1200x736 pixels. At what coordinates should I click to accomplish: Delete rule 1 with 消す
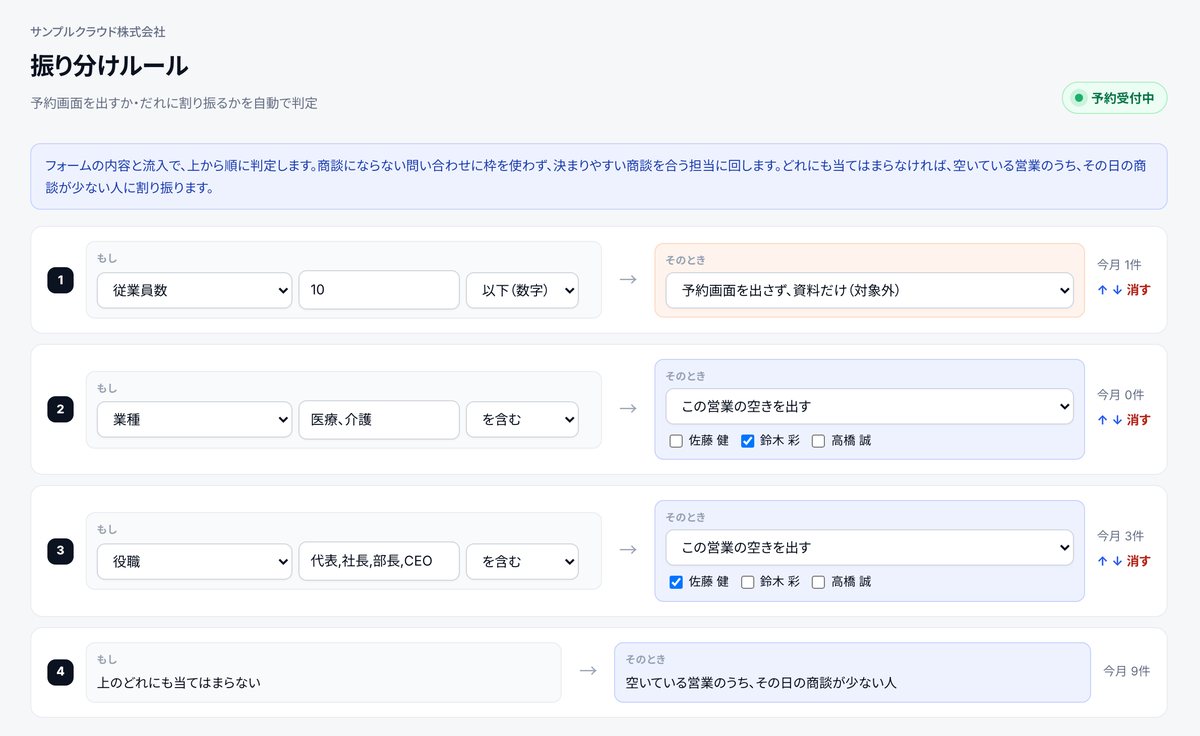point(1138,290)
